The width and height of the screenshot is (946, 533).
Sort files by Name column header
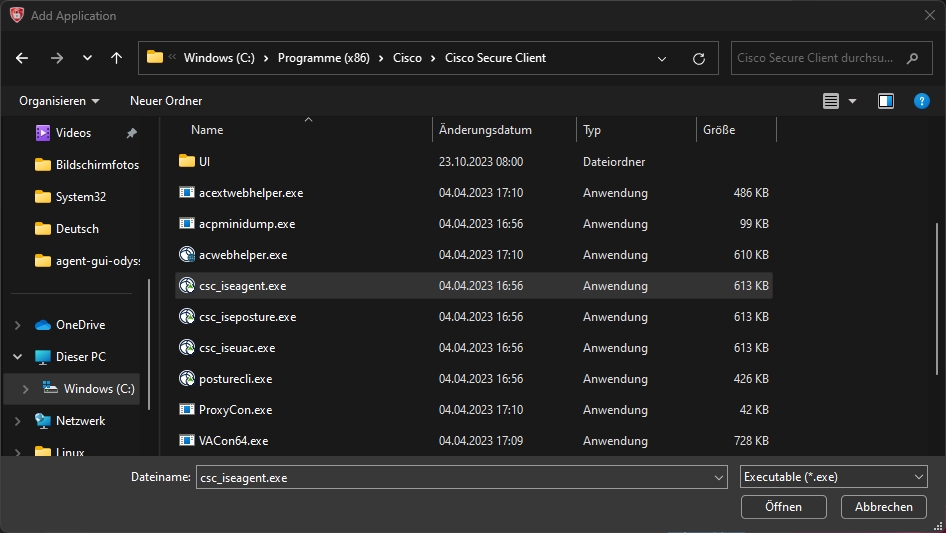207,130
